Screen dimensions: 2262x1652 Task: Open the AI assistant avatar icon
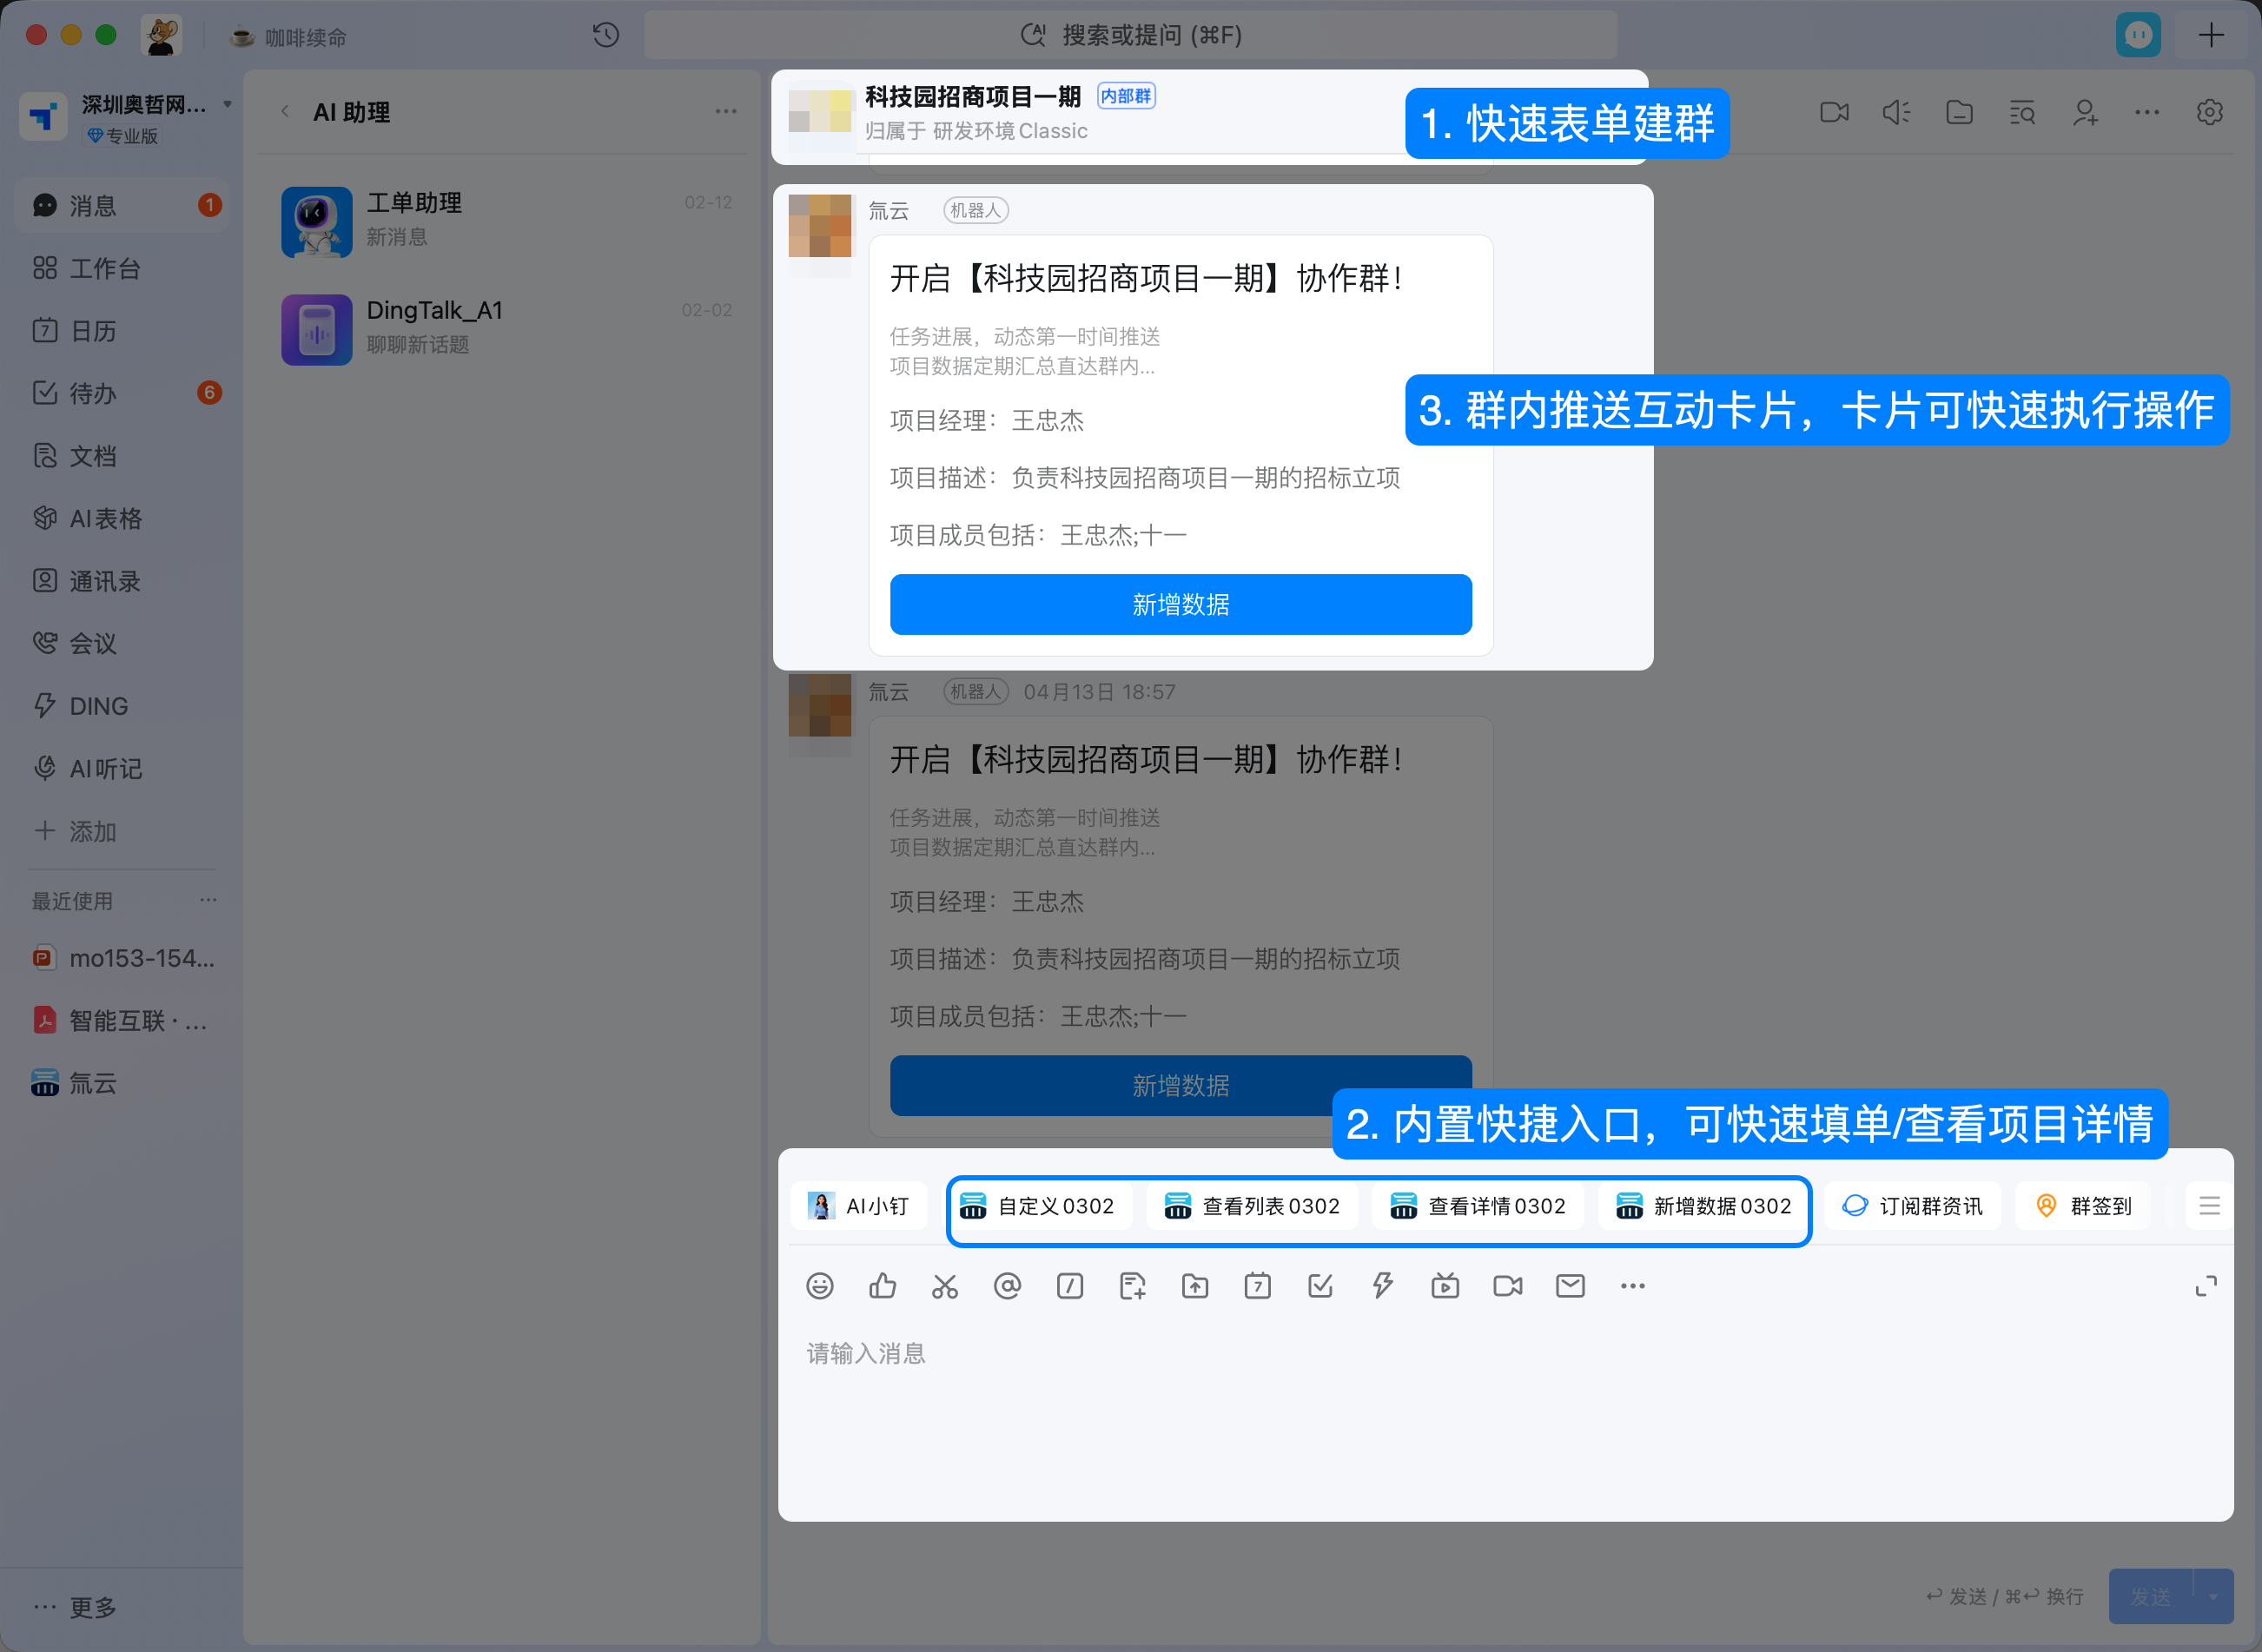click(x=2138, y=36)
